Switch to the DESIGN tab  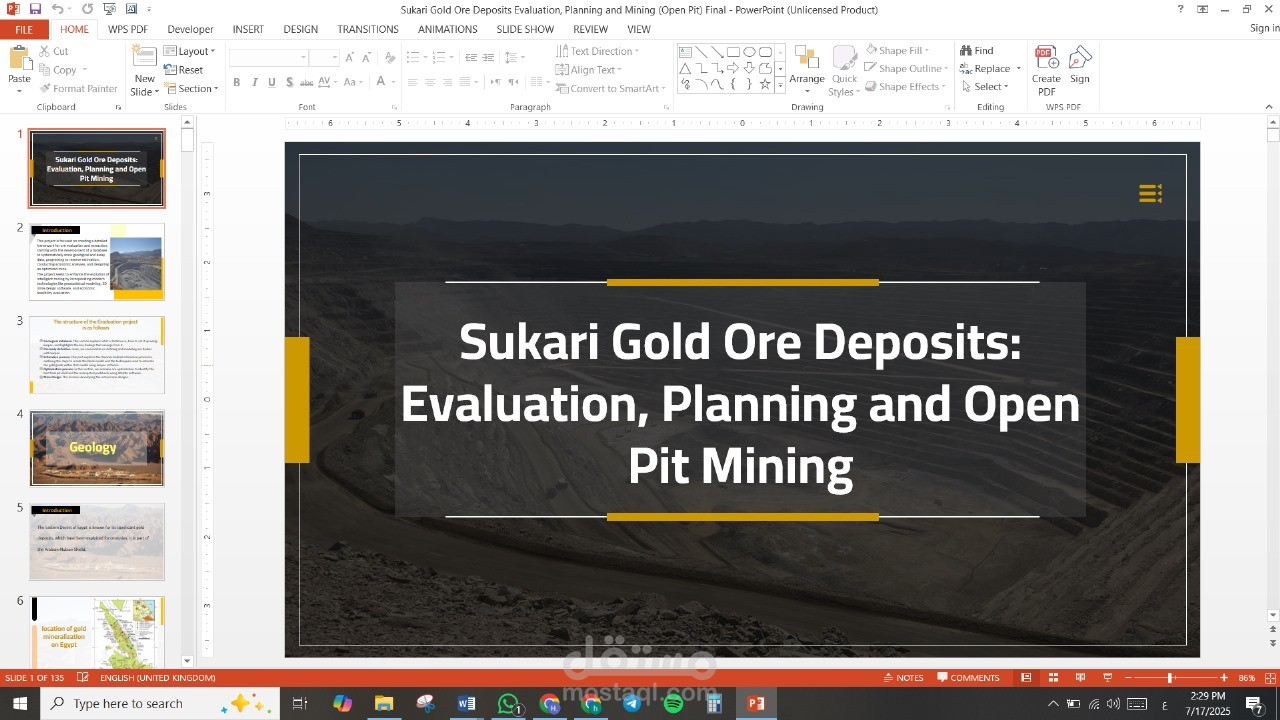tap(300, 30)
